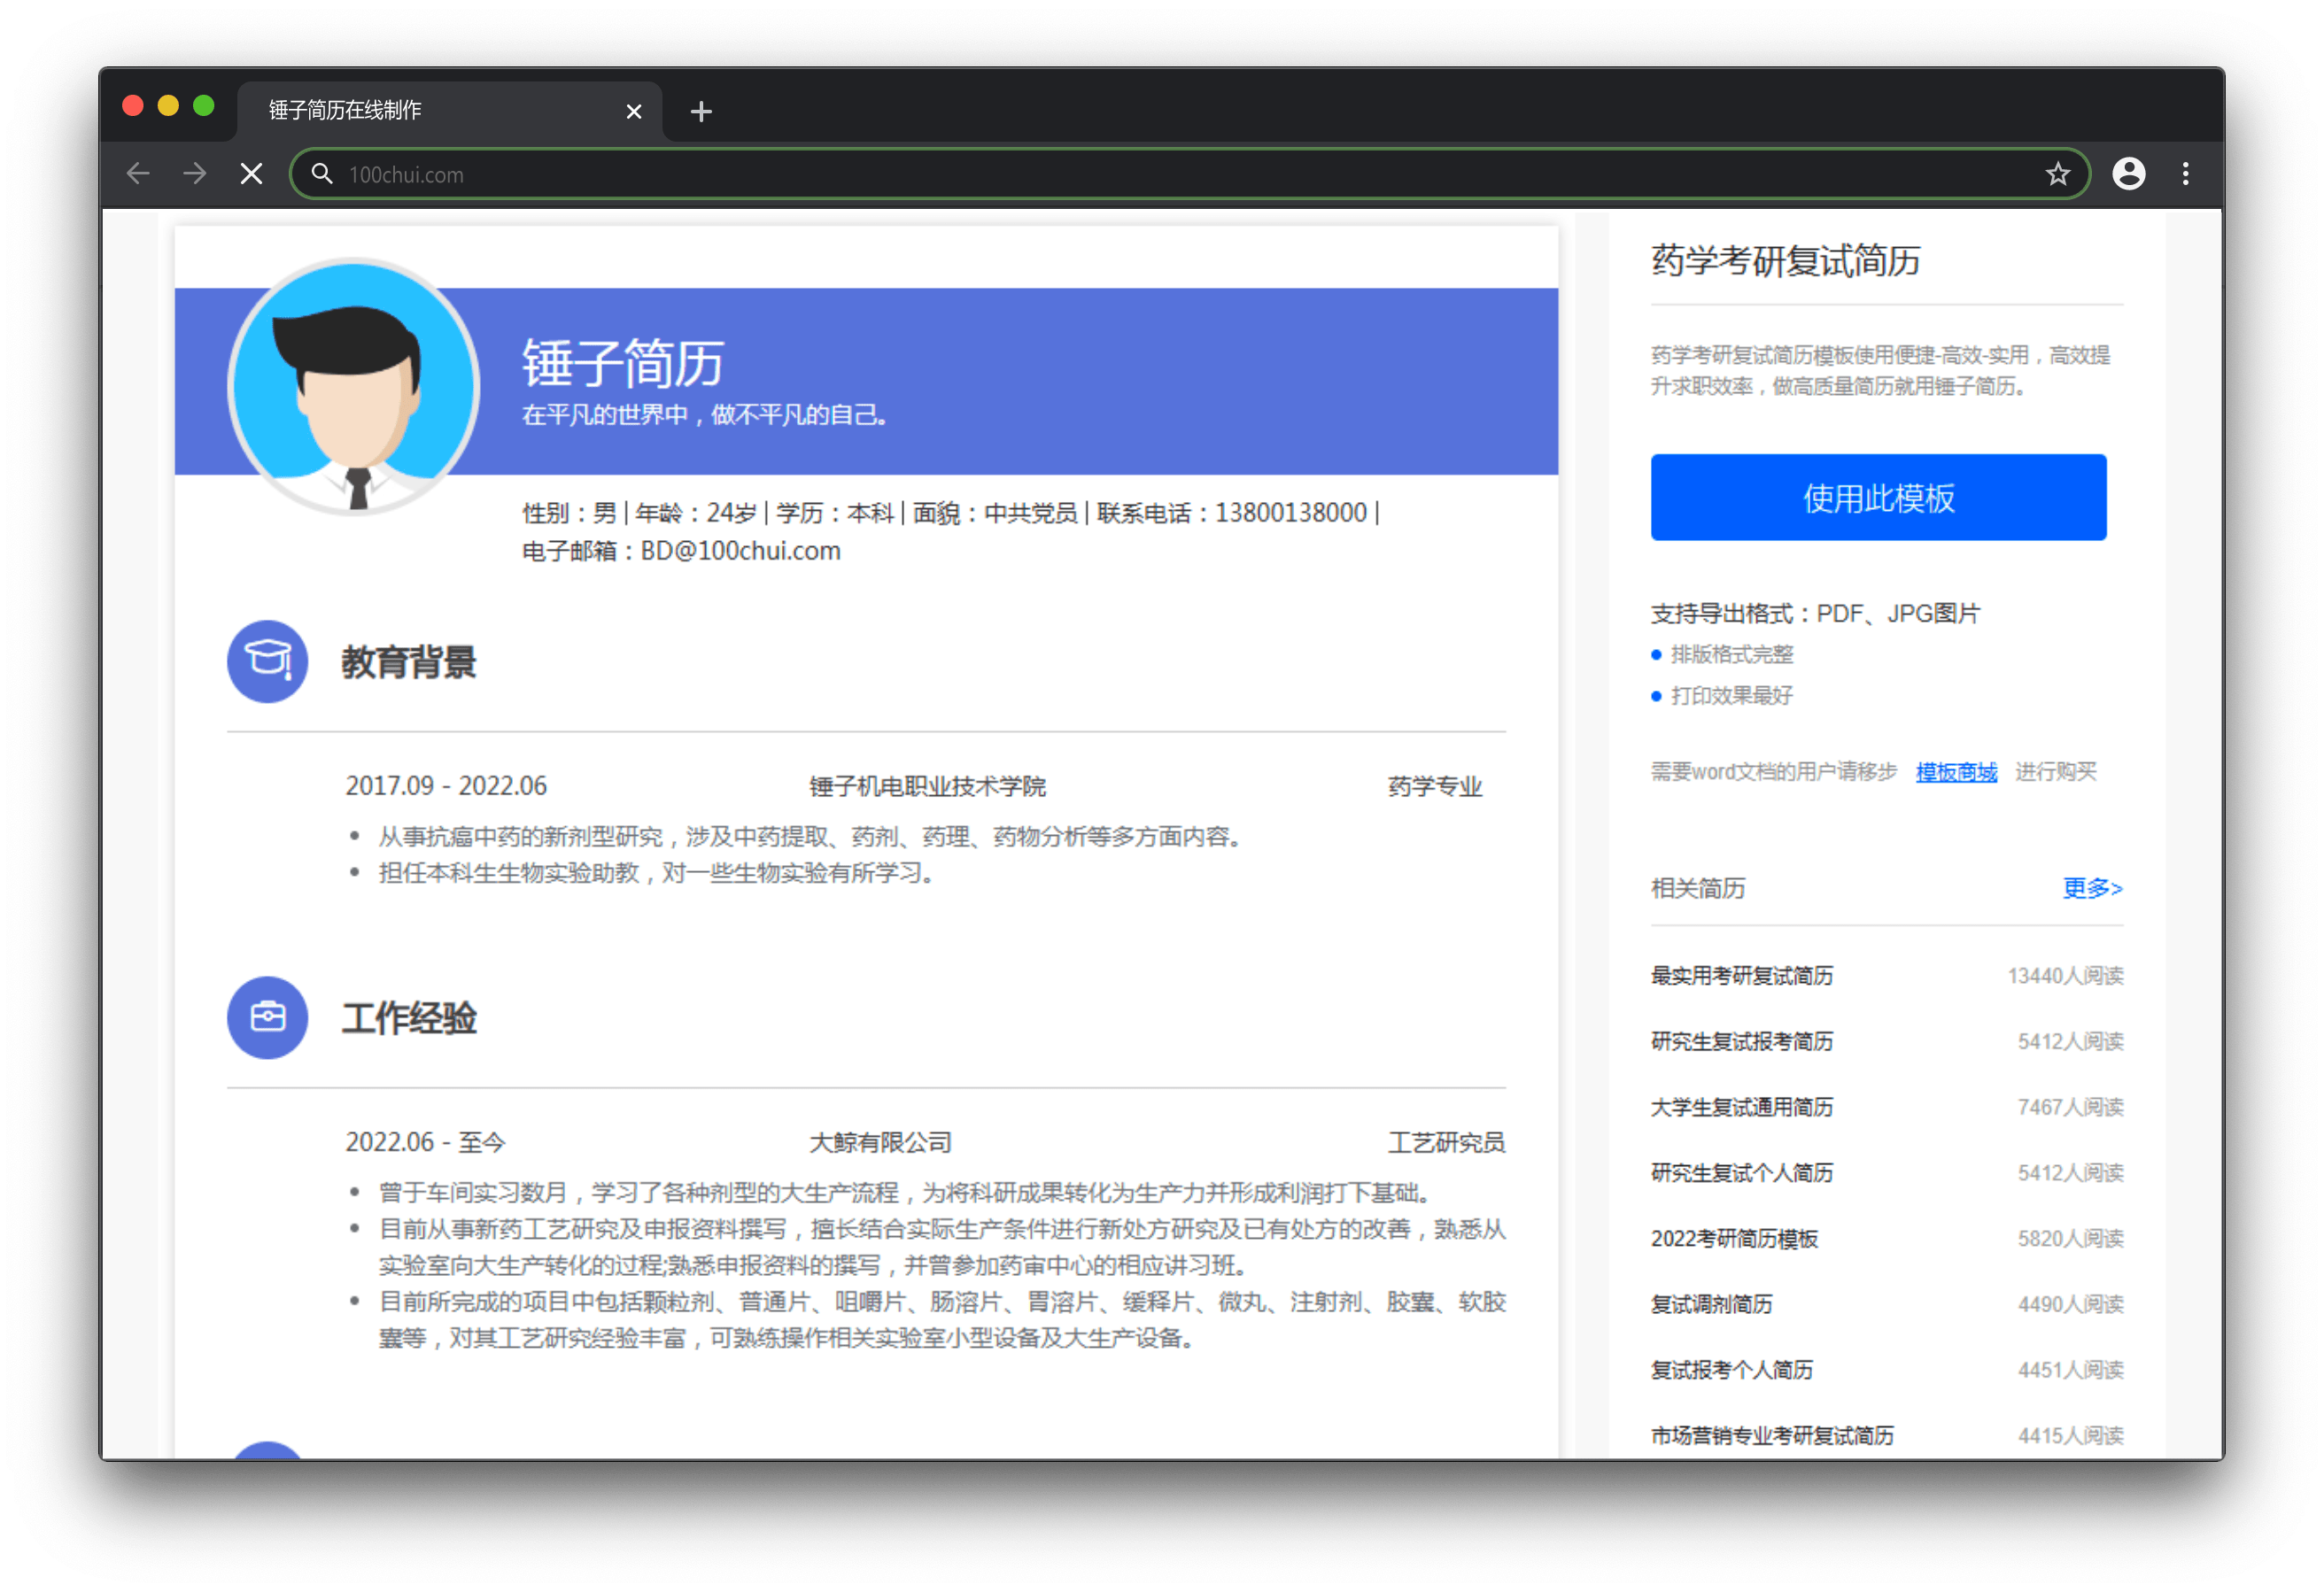
Task: Click 支持导出格式：PDF、JPG图片 text
Action: (1815, 613)
